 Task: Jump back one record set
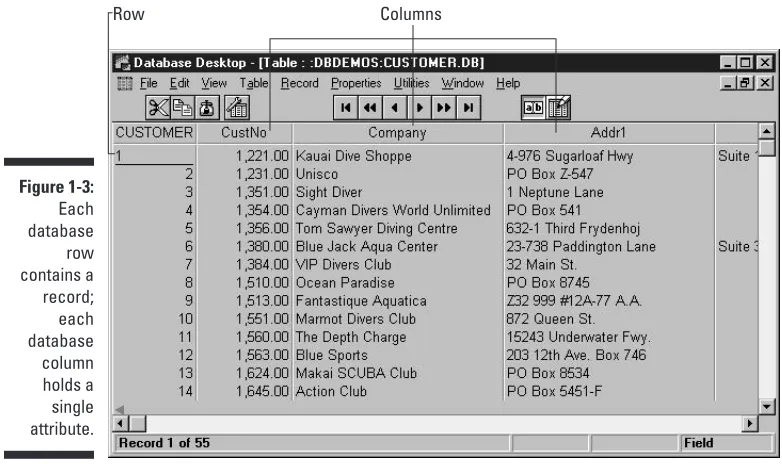370,108
